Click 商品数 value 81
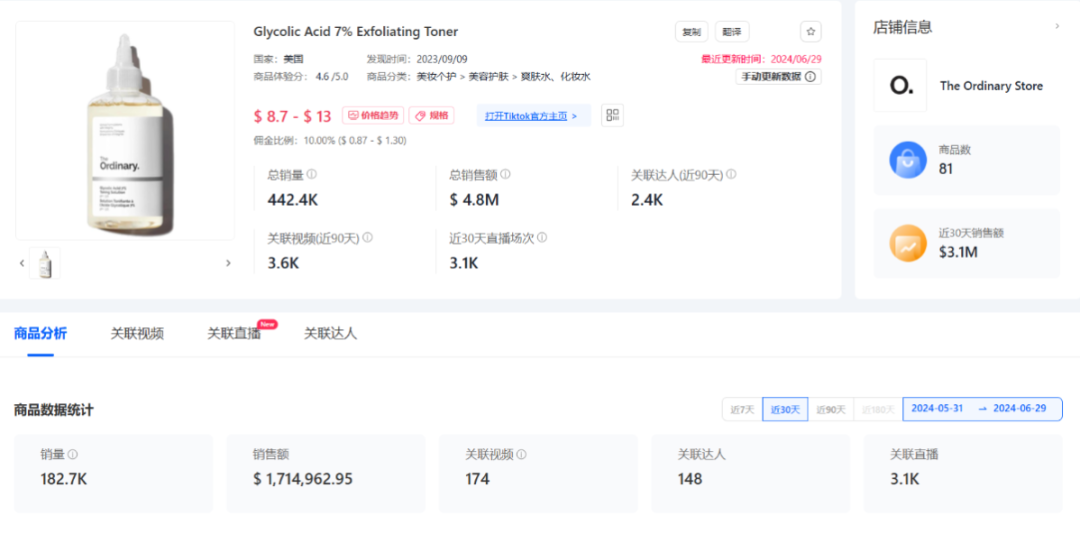Screen dimensions: 1080x534 click(x=946, y=169)
